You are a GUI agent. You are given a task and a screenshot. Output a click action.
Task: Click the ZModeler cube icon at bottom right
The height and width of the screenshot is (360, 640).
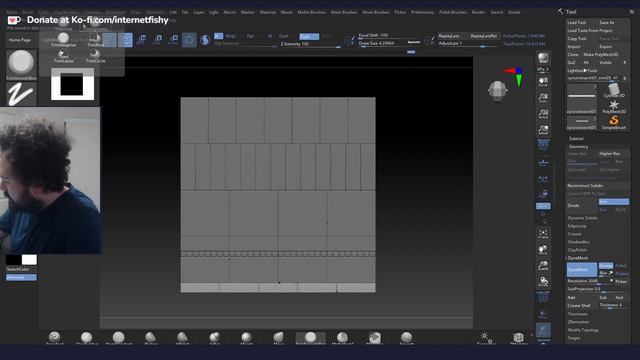click(x=519, y=338)
